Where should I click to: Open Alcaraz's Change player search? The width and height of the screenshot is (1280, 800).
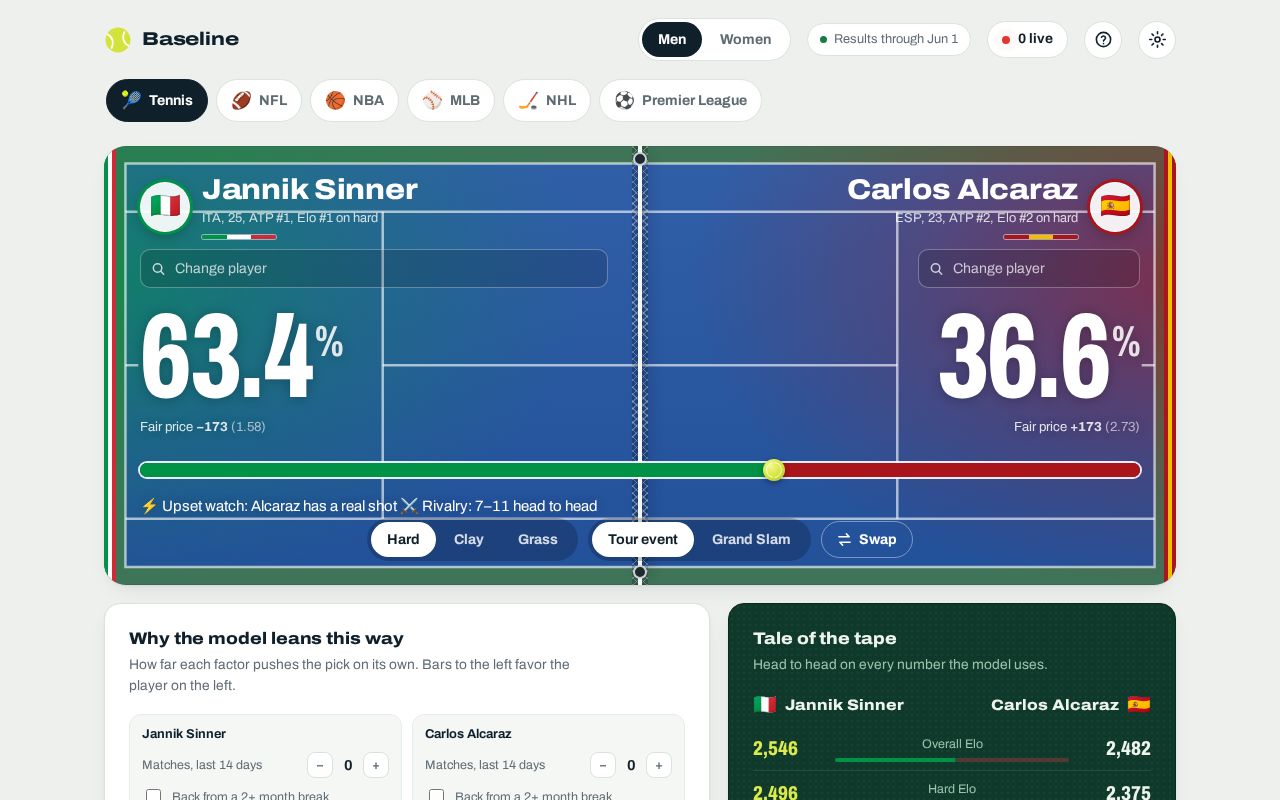pos(1029,268)
